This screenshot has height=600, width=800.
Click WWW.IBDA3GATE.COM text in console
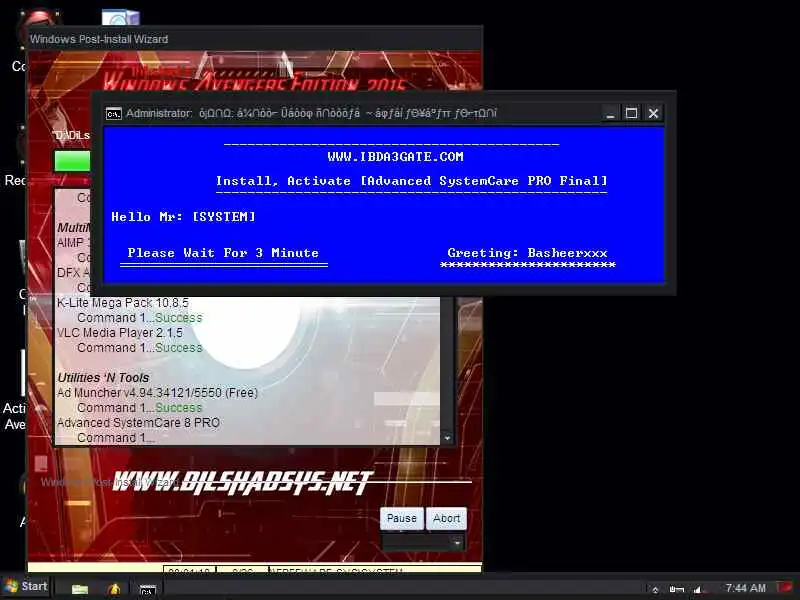[x=395, y=157]
